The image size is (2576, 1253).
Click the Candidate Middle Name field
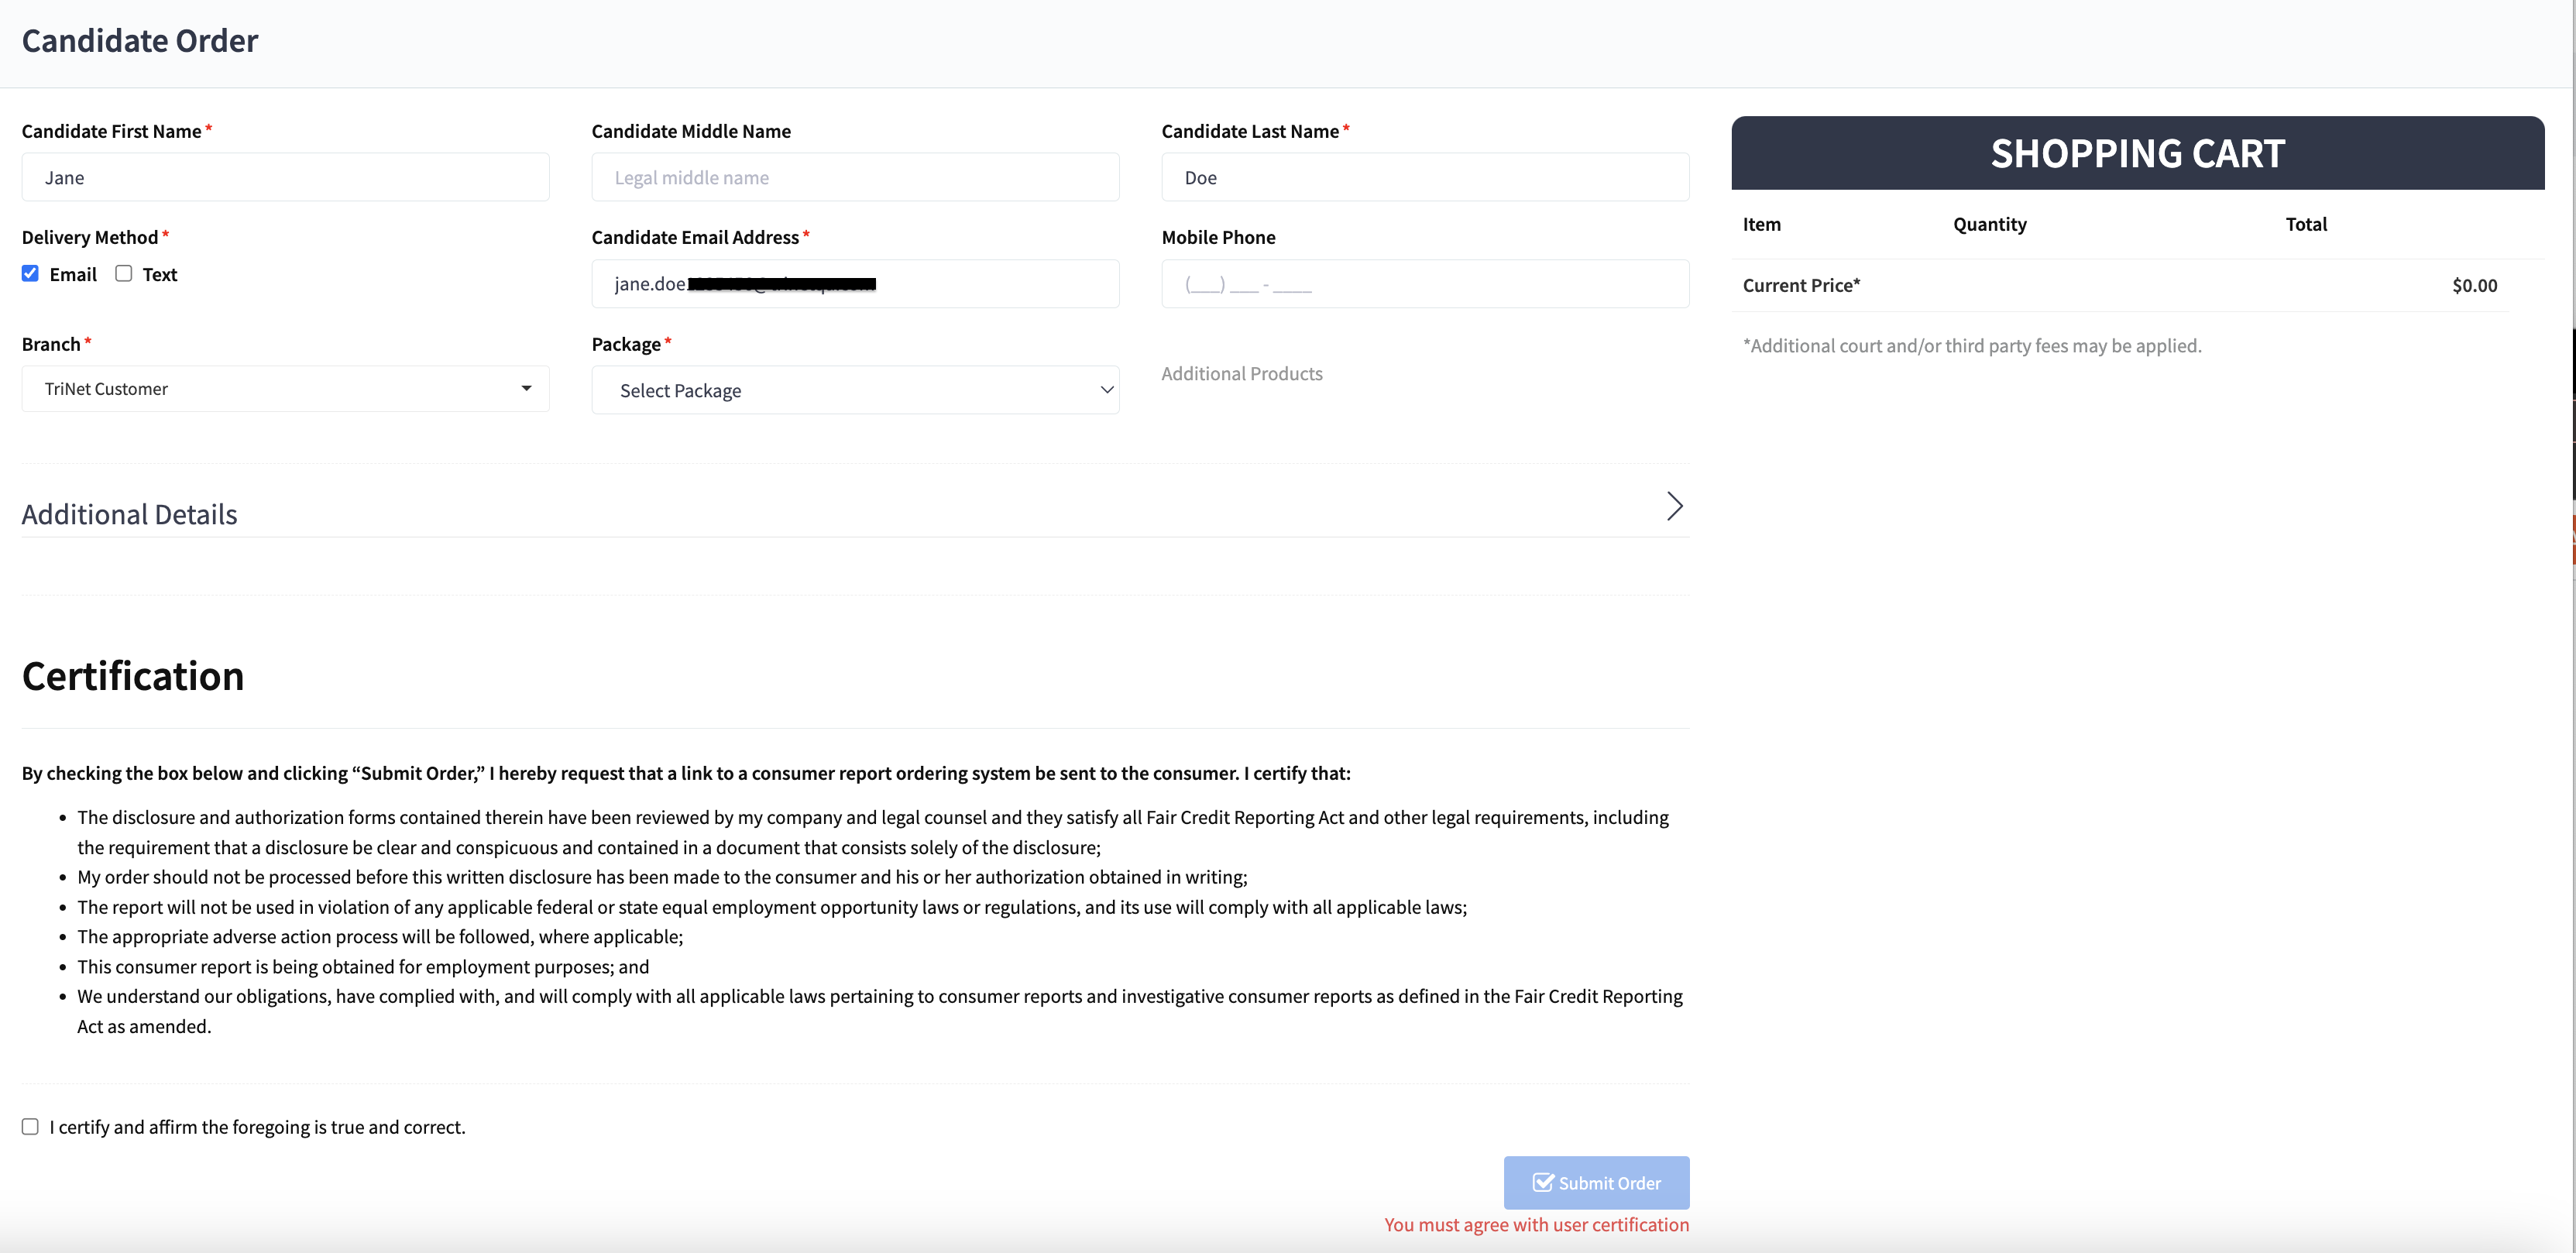tap(855, 178)
